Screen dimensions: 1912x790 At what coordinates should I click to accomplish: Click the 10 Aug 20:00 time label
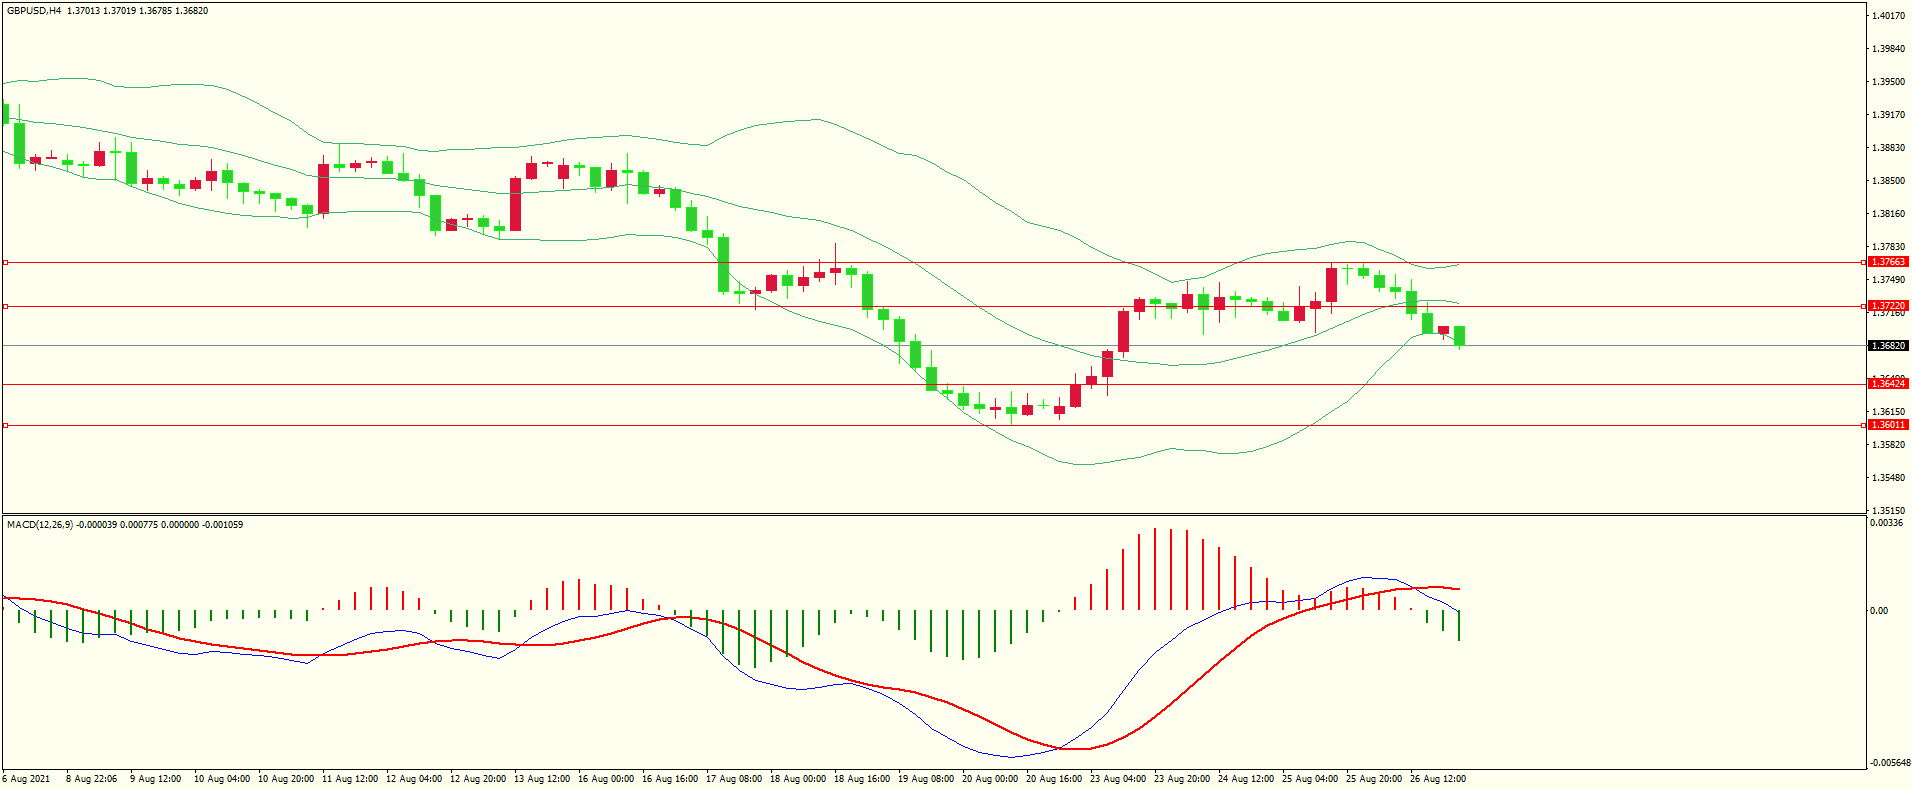(286, 779)
